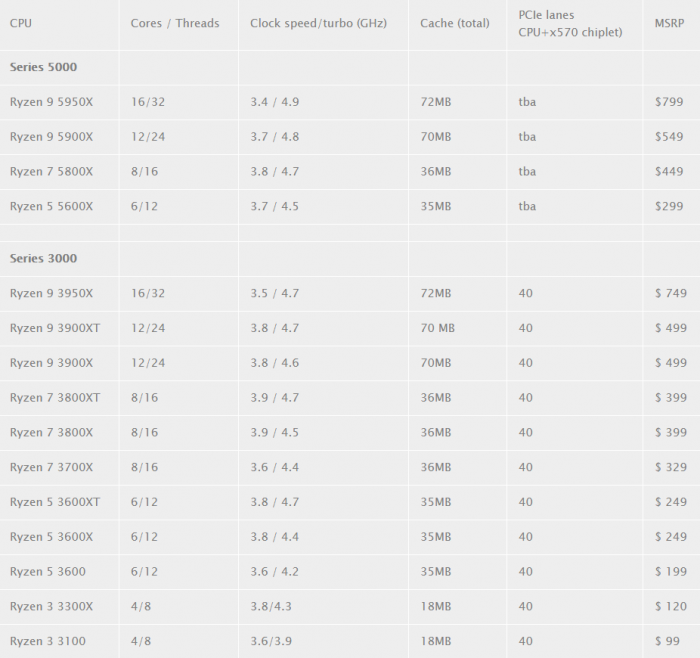This screenshot has width=700, height=658.
Task: Click the 3.6 / 4.4 clock speed value
Action: [x=275, y=468]
